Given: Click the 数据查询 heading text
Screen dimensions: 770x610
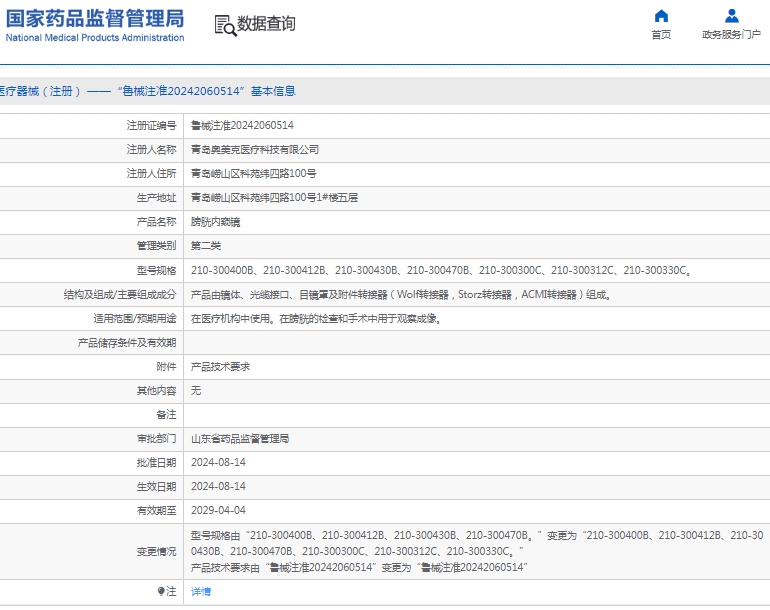Looking at the screenshot, I should (266, 24).
